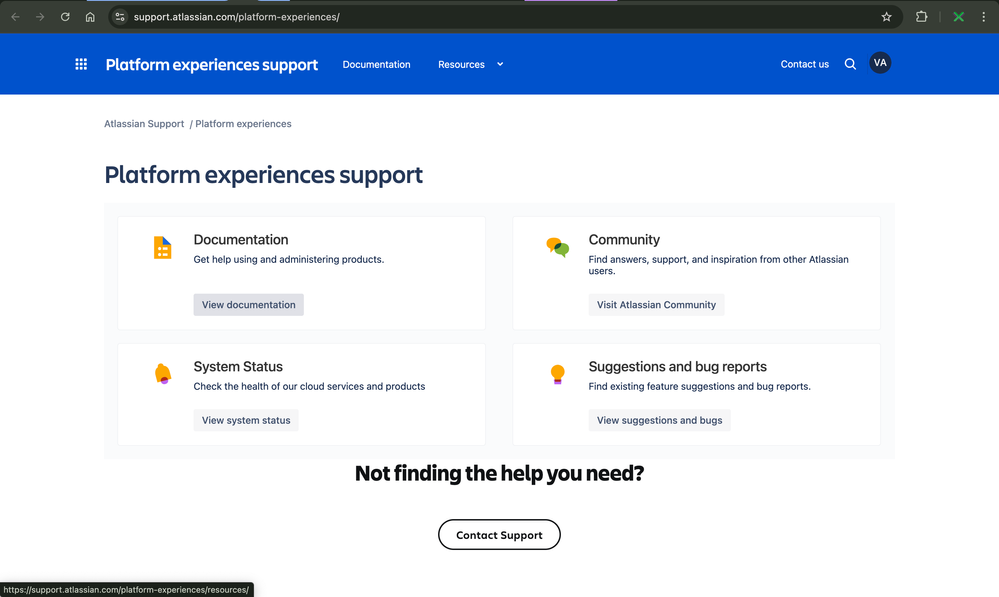The height and width of the screenshot is (597, 999).
Task: Click the main Platform experiences support page heading
Action: (x=264, y=175)
